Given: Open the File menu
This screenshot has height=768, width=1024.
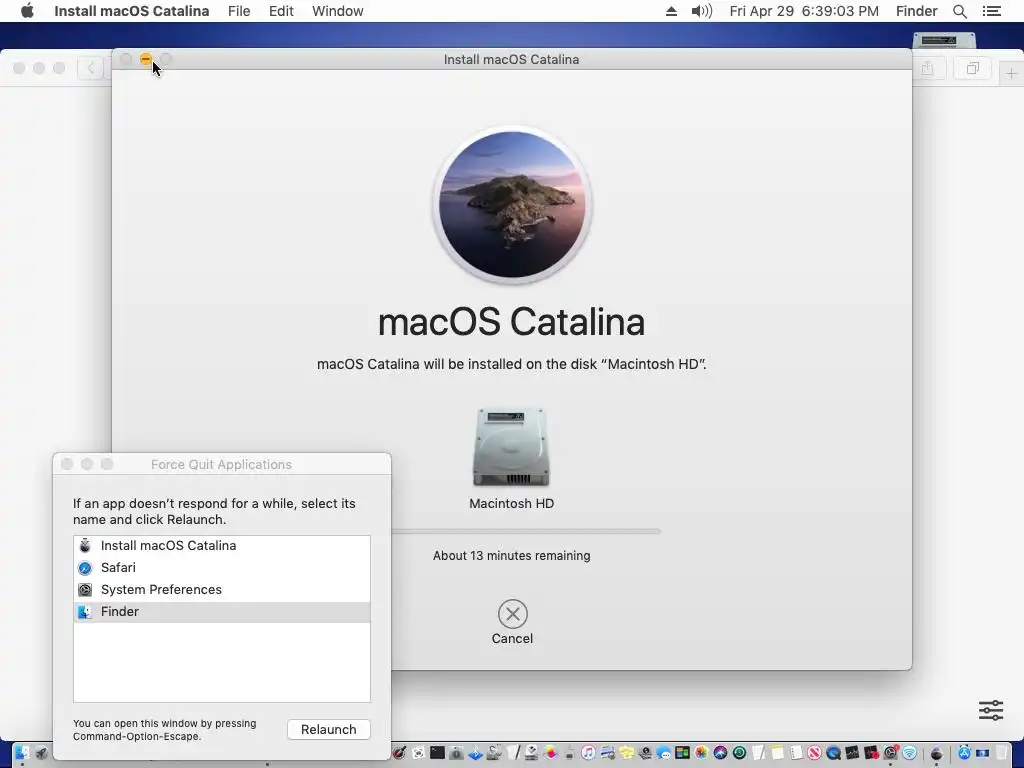Looking at the screenshot, I should (239, 11).
